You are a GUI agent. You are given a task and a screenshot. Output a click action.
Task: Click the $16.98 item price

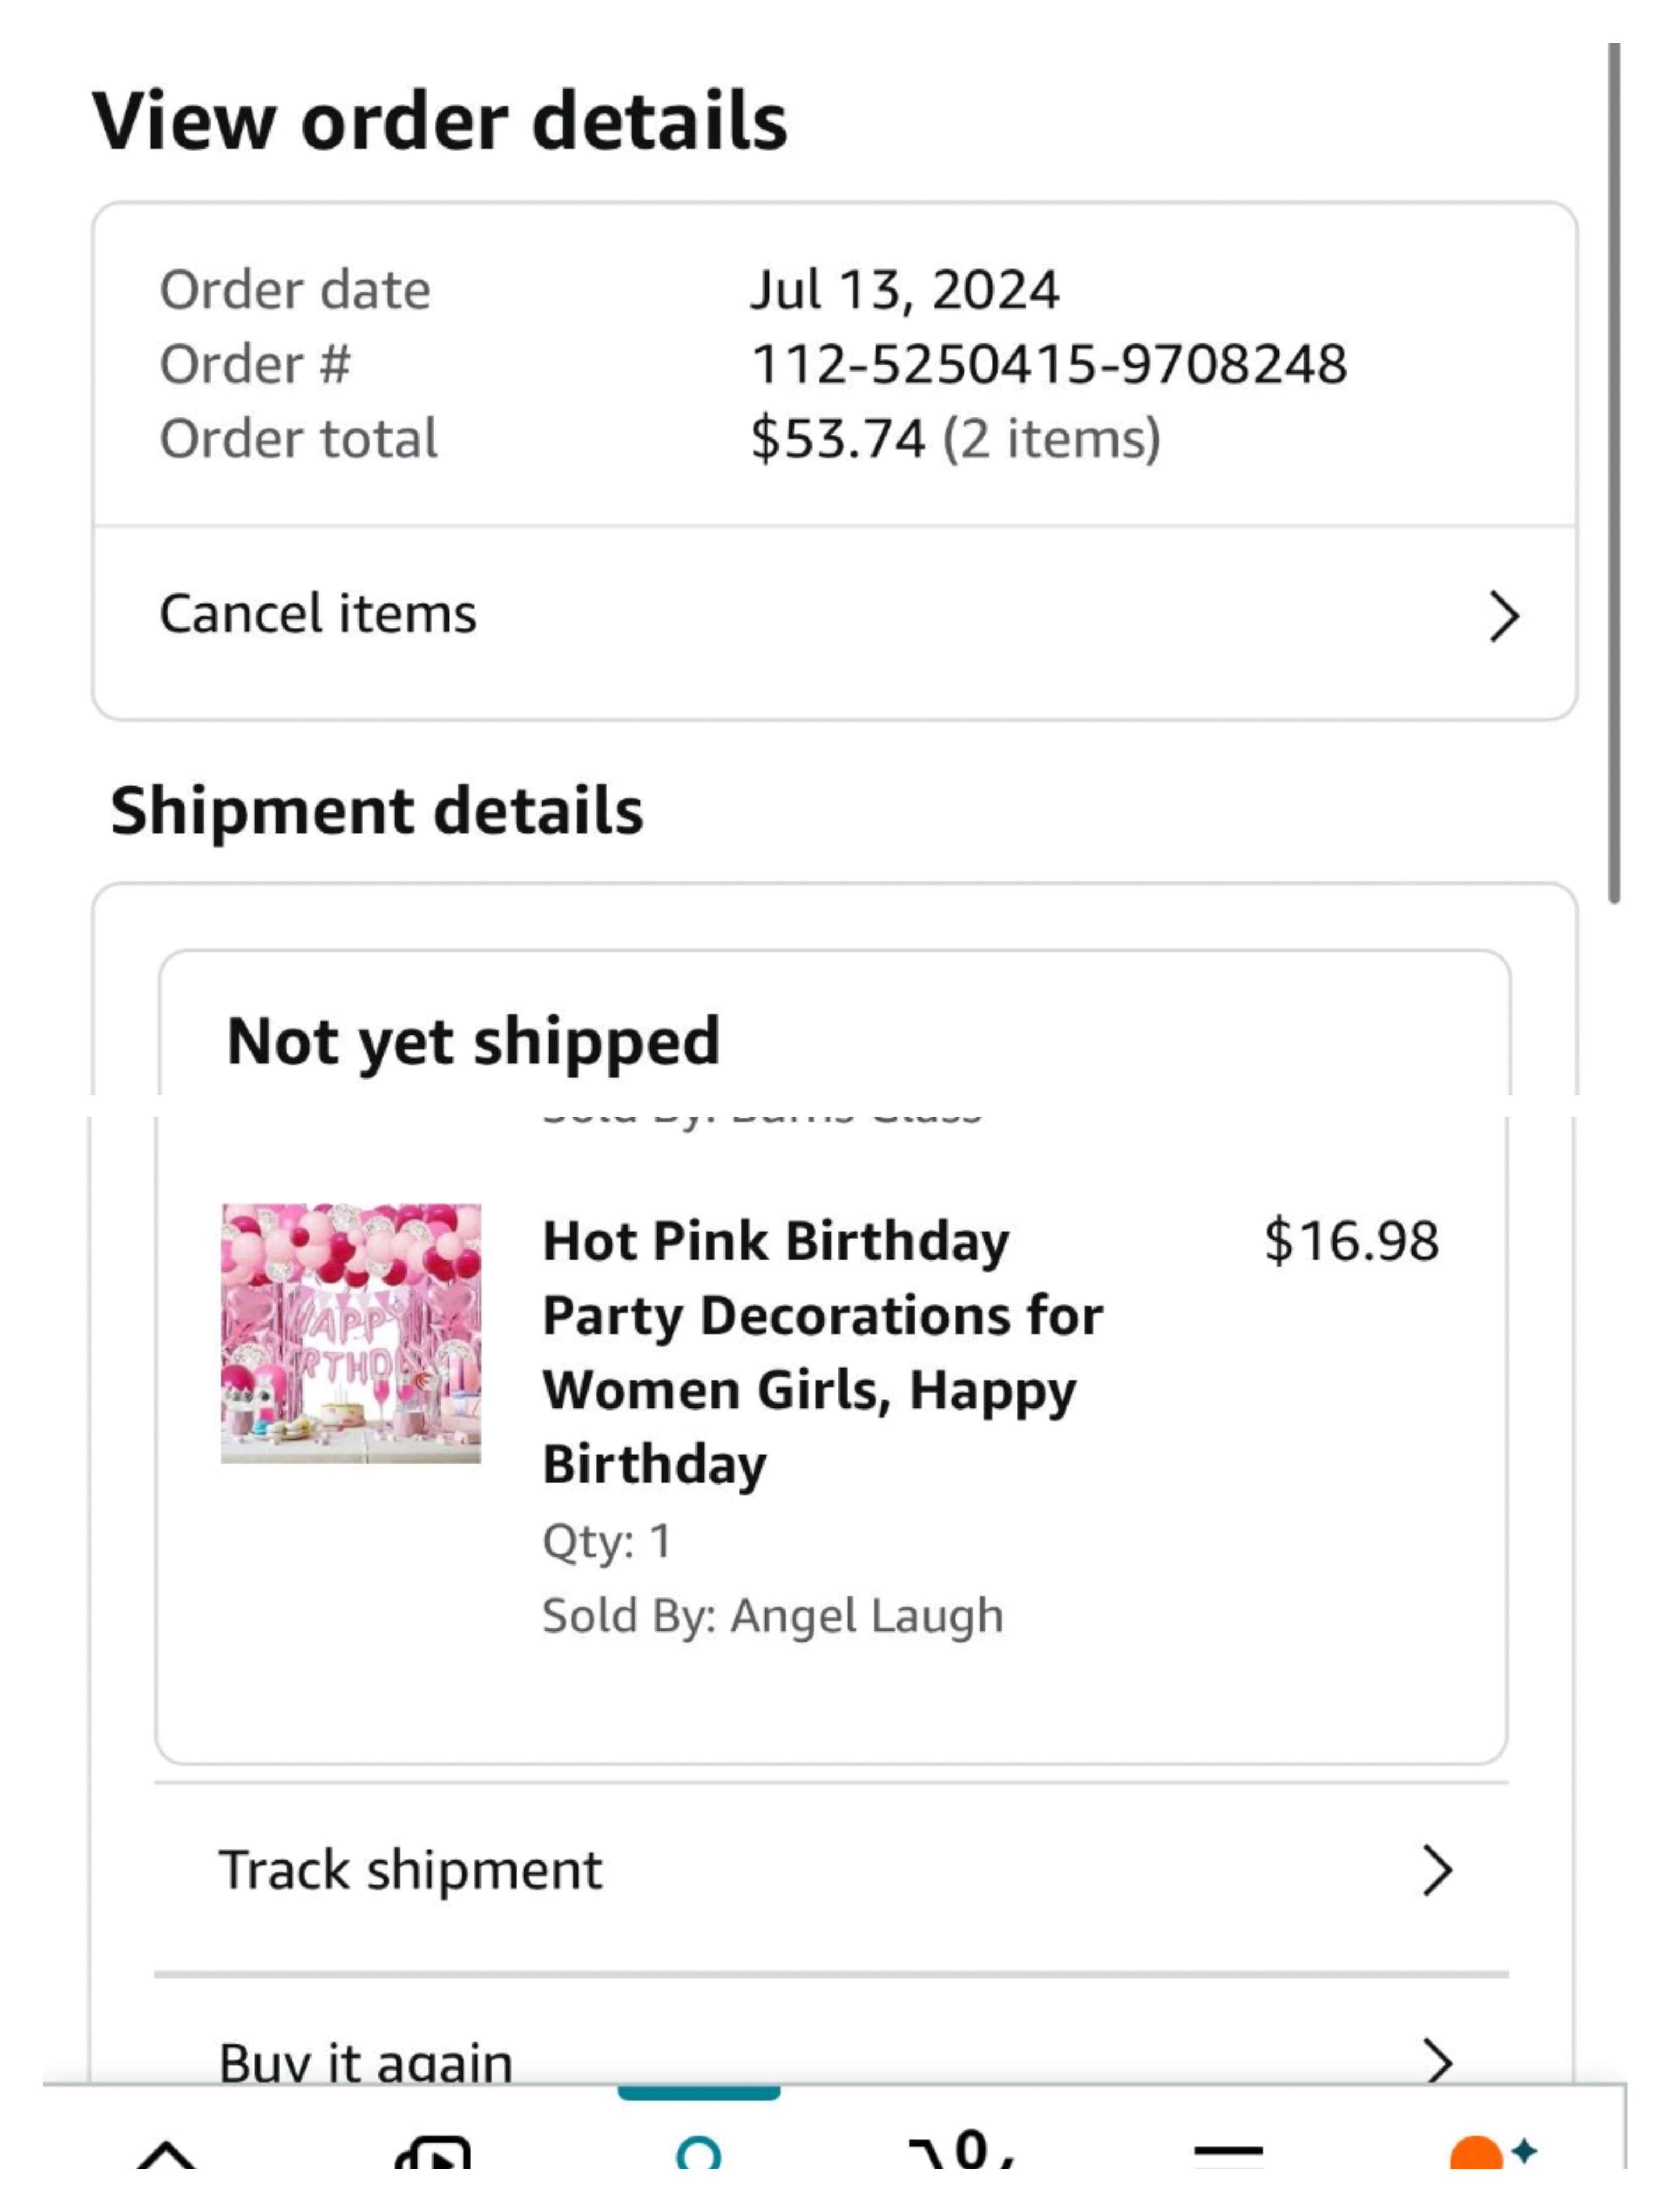[x=1350, y=1241]
